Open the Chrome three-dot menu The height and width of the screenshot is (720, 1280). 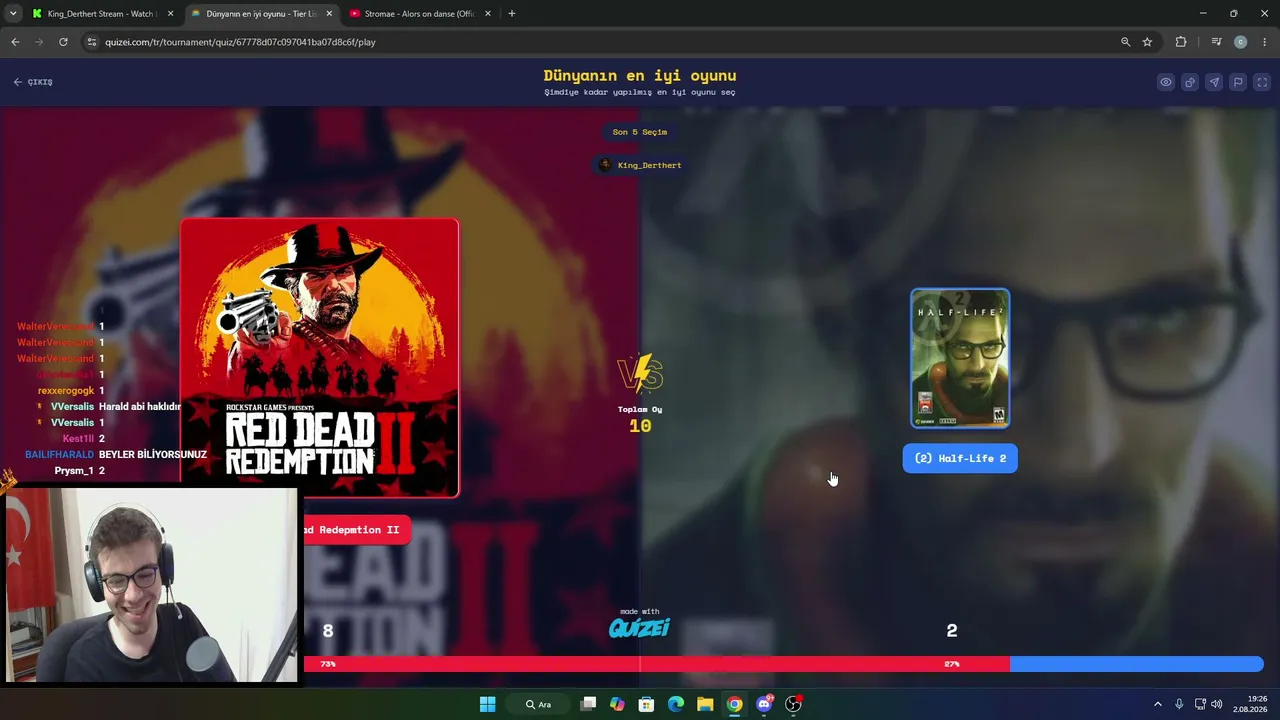(x=1265, y=42)
